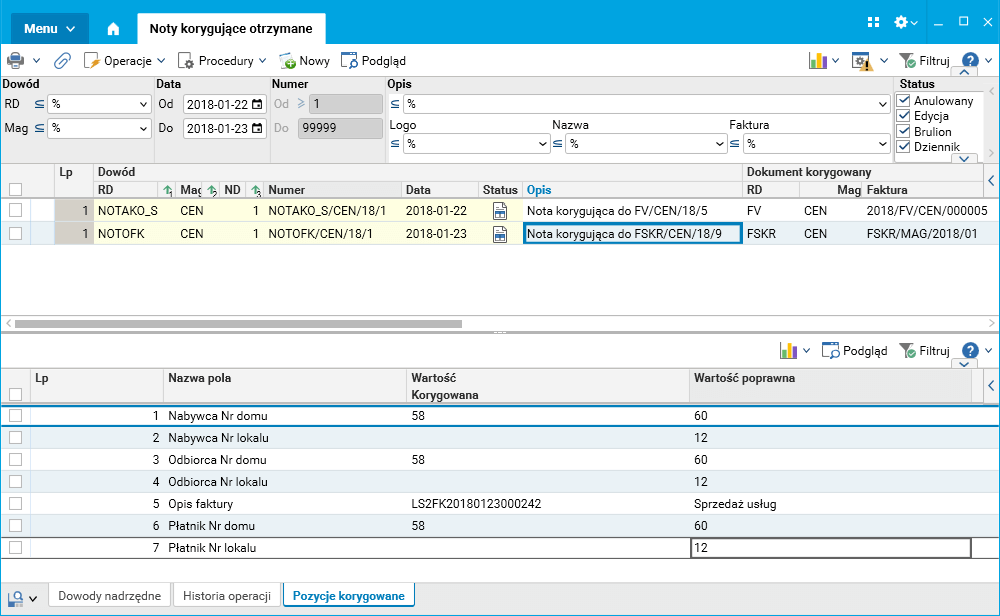Click document status icon for NOTOFK row

[x=500, y=234]
